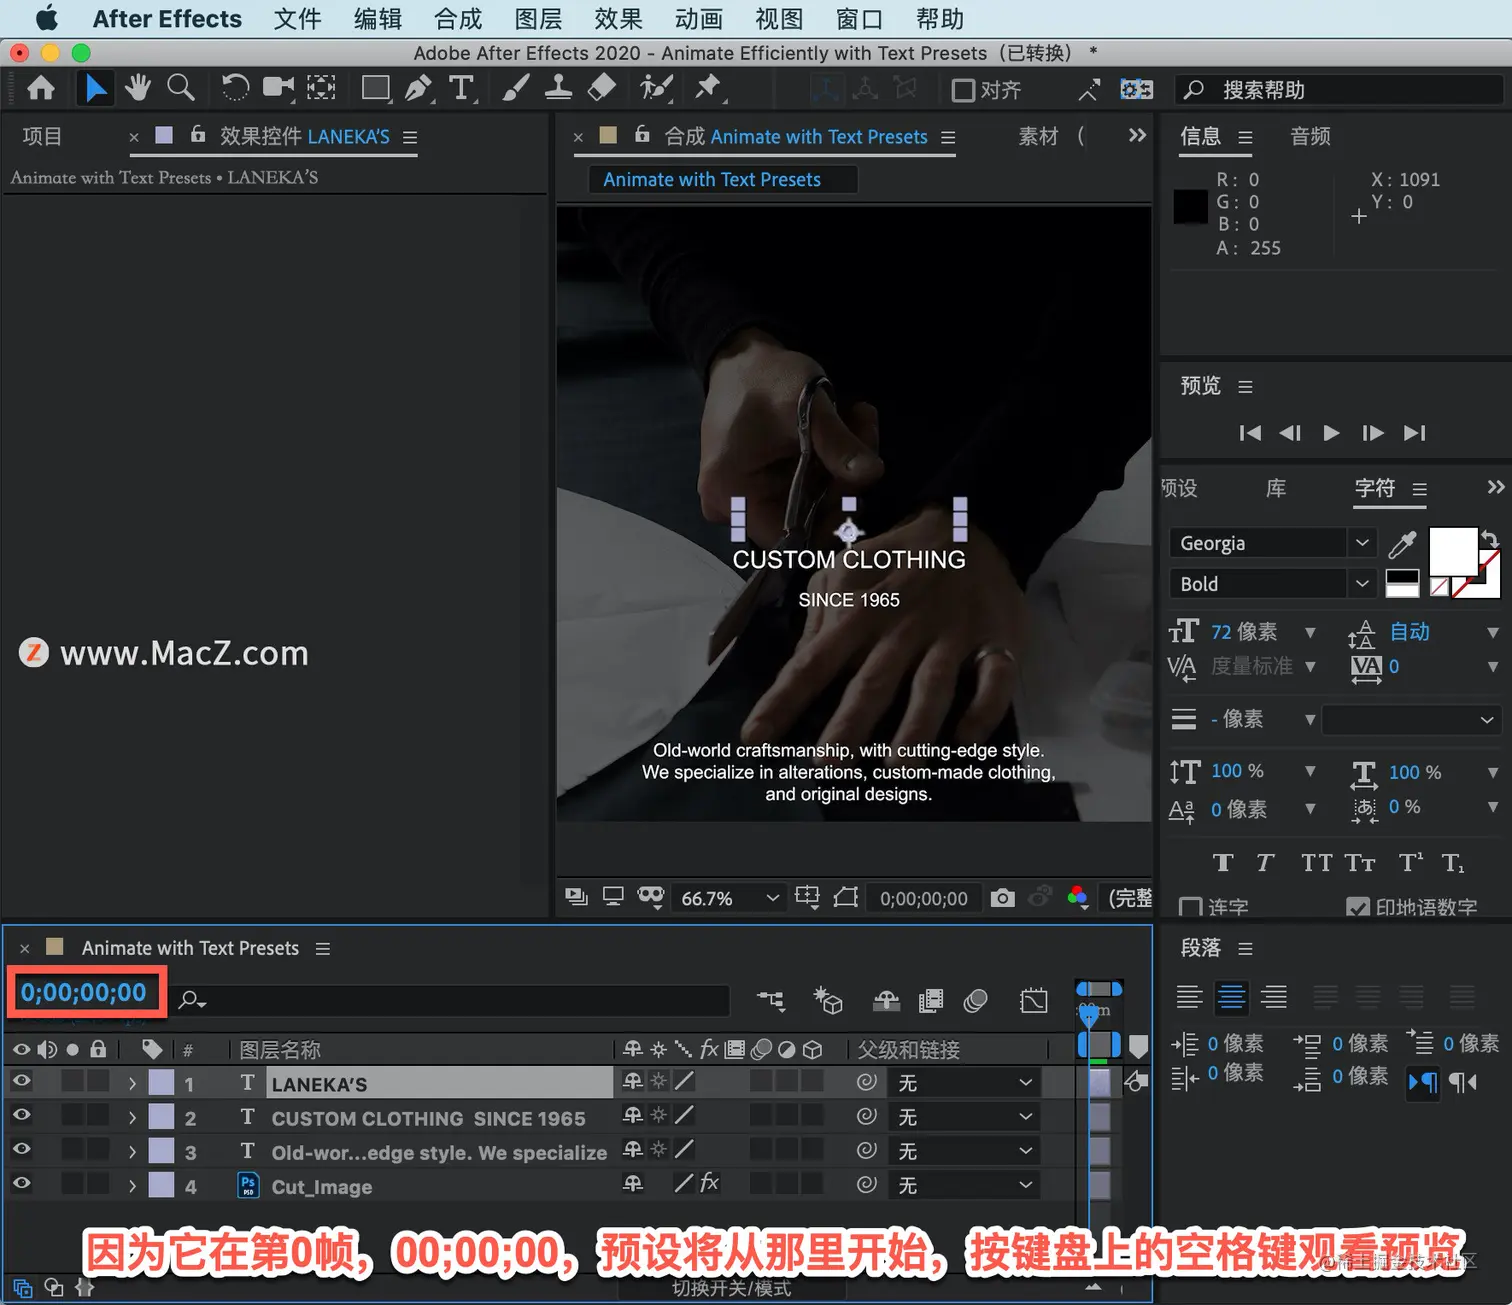Pick a color with the eyedropper in Character panel
This screenshot has width=1512, height=1305.
click(x=1402, y=544)
